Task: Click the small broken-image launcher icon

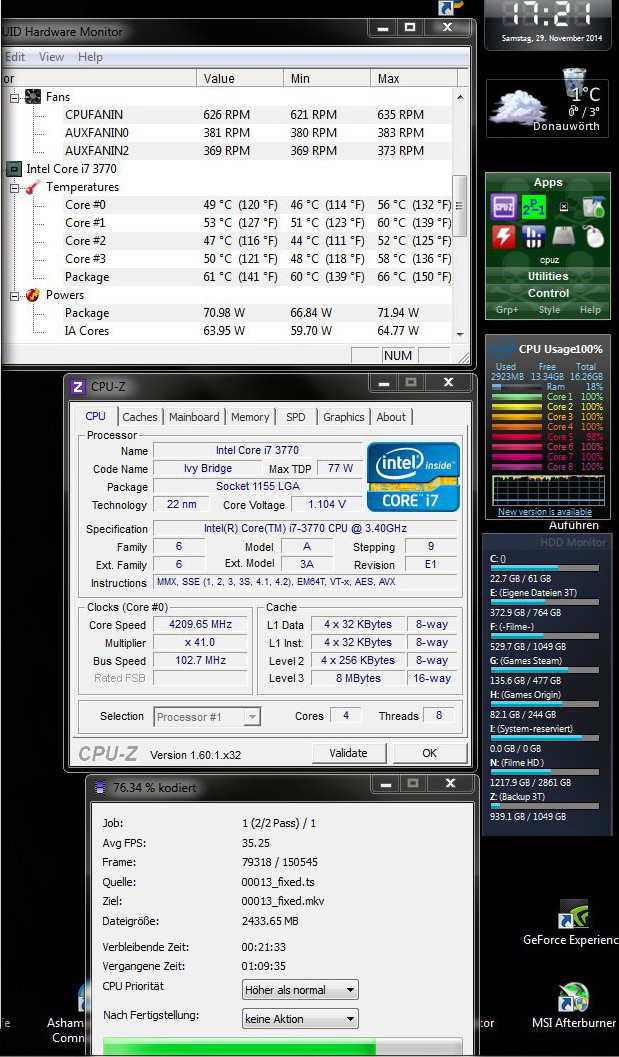Action: pyautogui.click(x=564, y=206)
